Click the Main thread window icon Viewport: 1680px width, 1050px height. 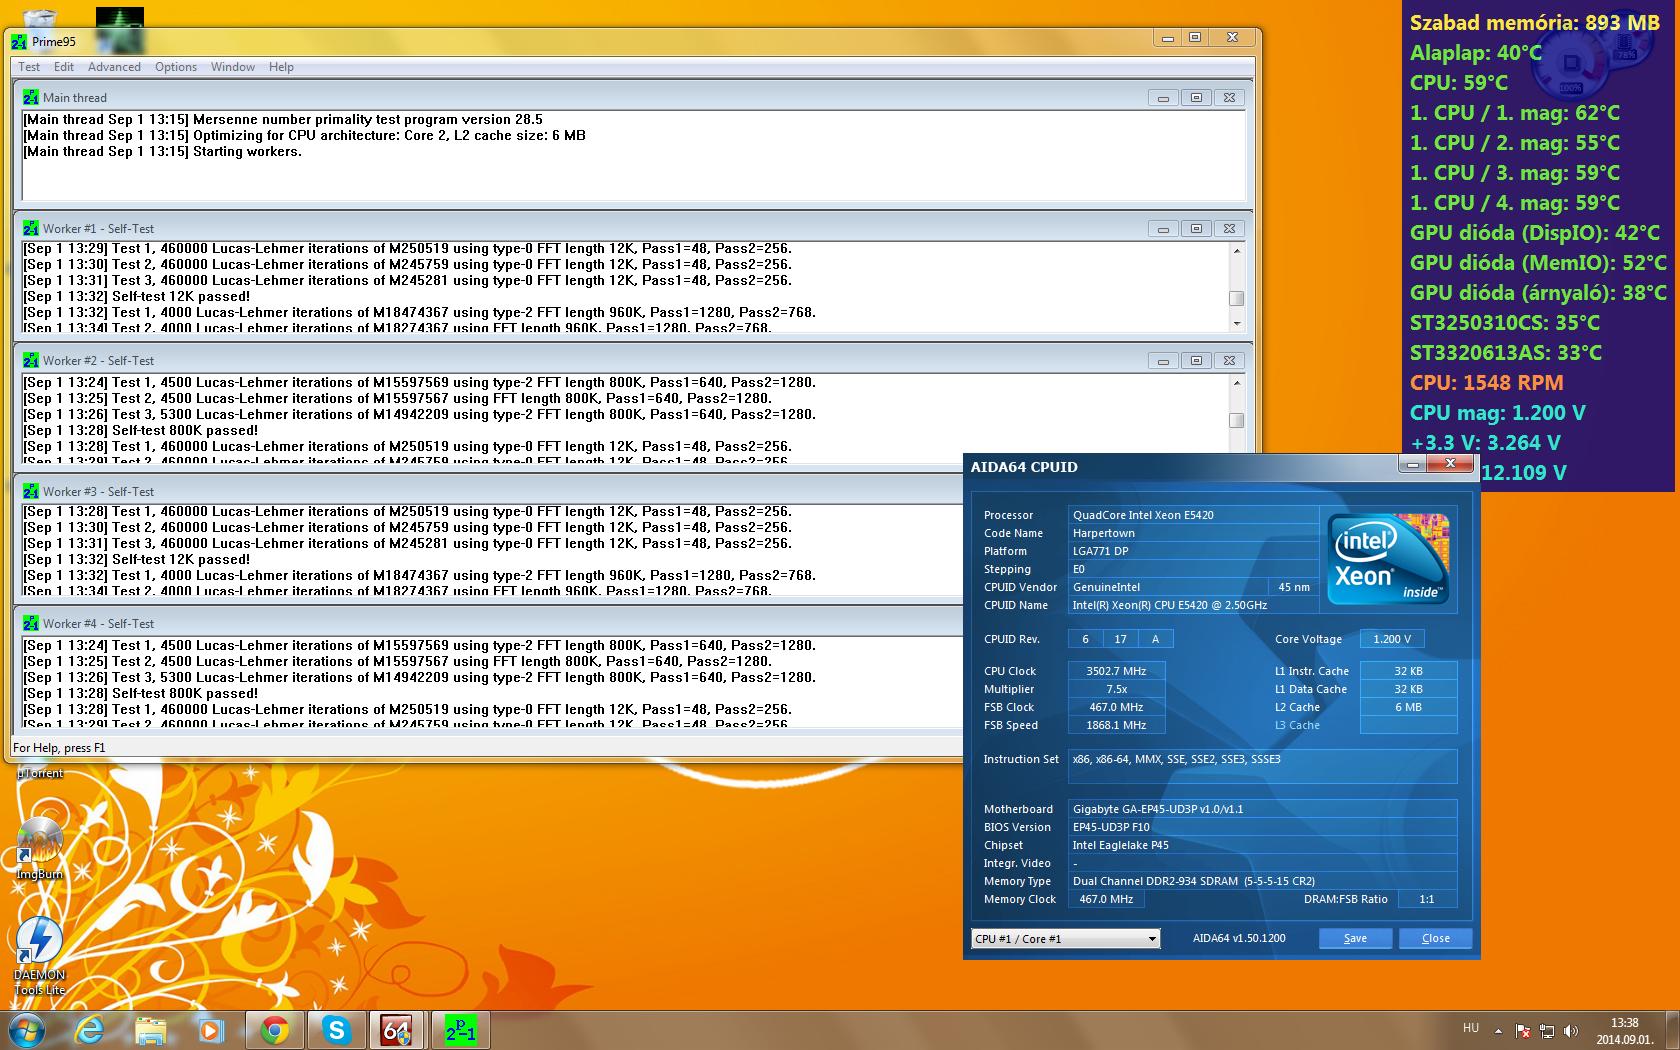(x=31, y=97)
